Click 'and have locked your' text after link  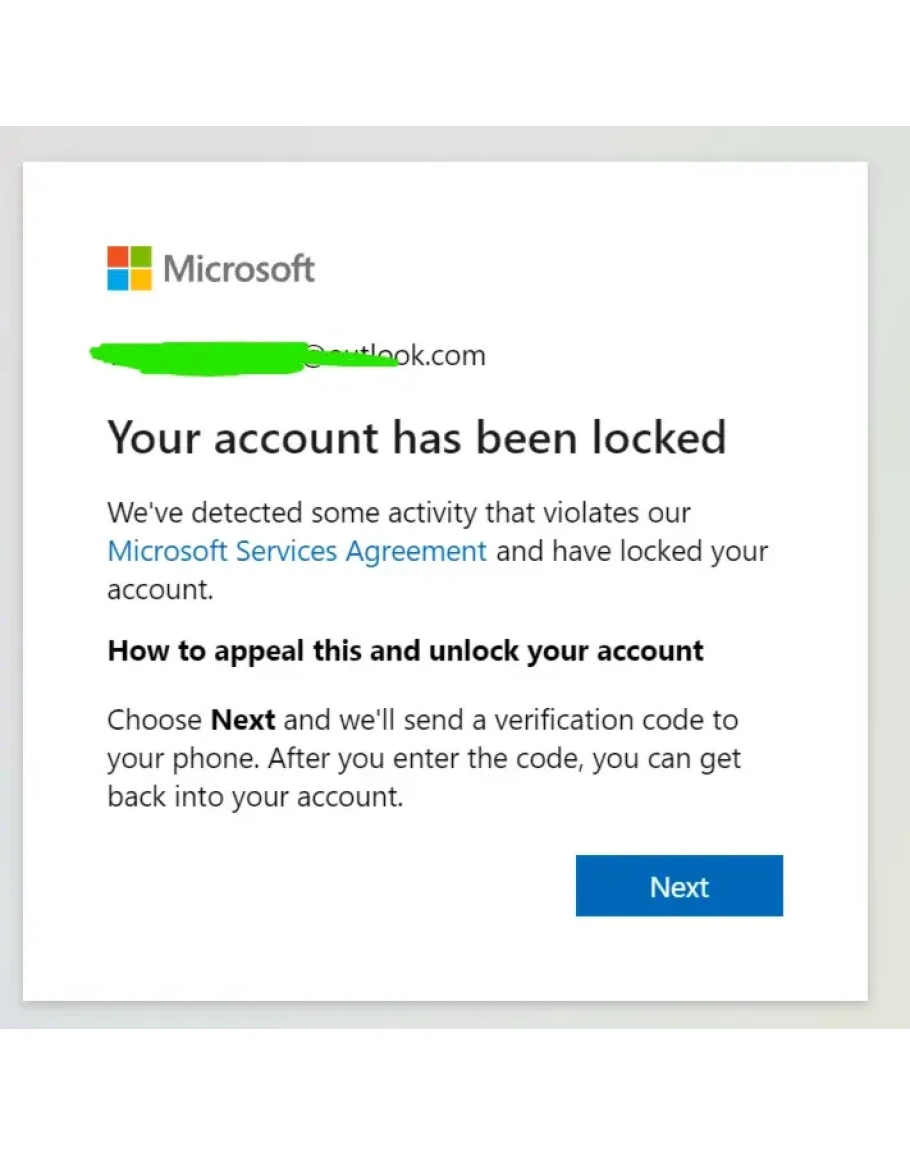pyautogui.click(x=631, y=551)
